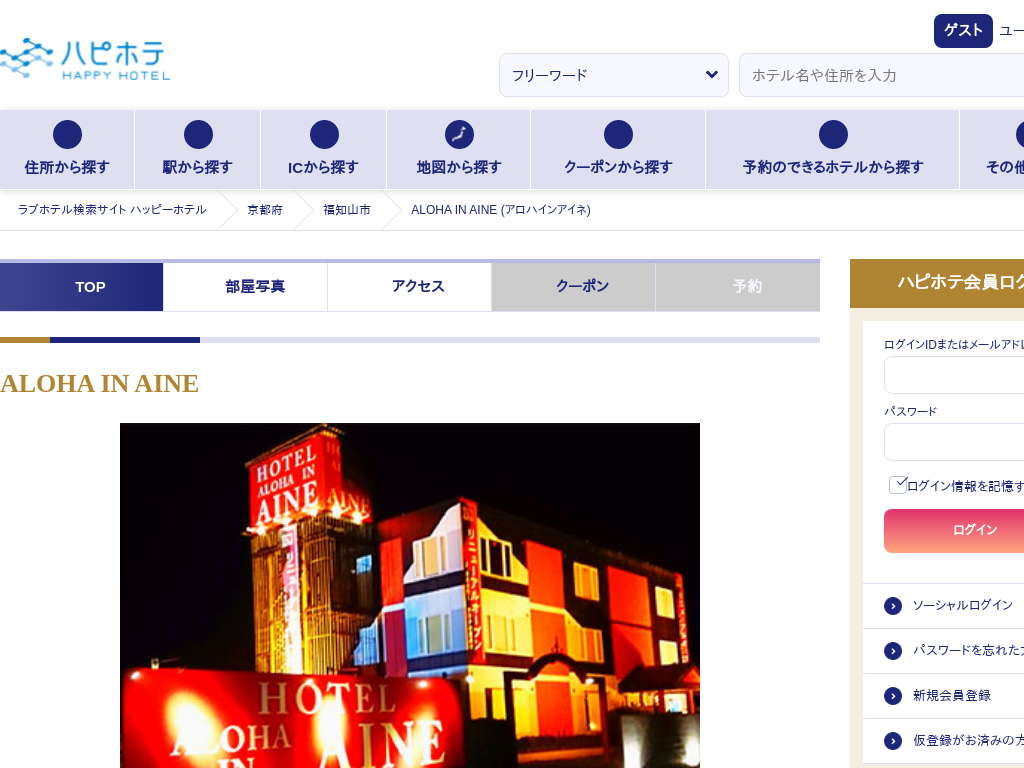Switch to the 部屋写真 tab
The image size is (1024, 768).
246,287
